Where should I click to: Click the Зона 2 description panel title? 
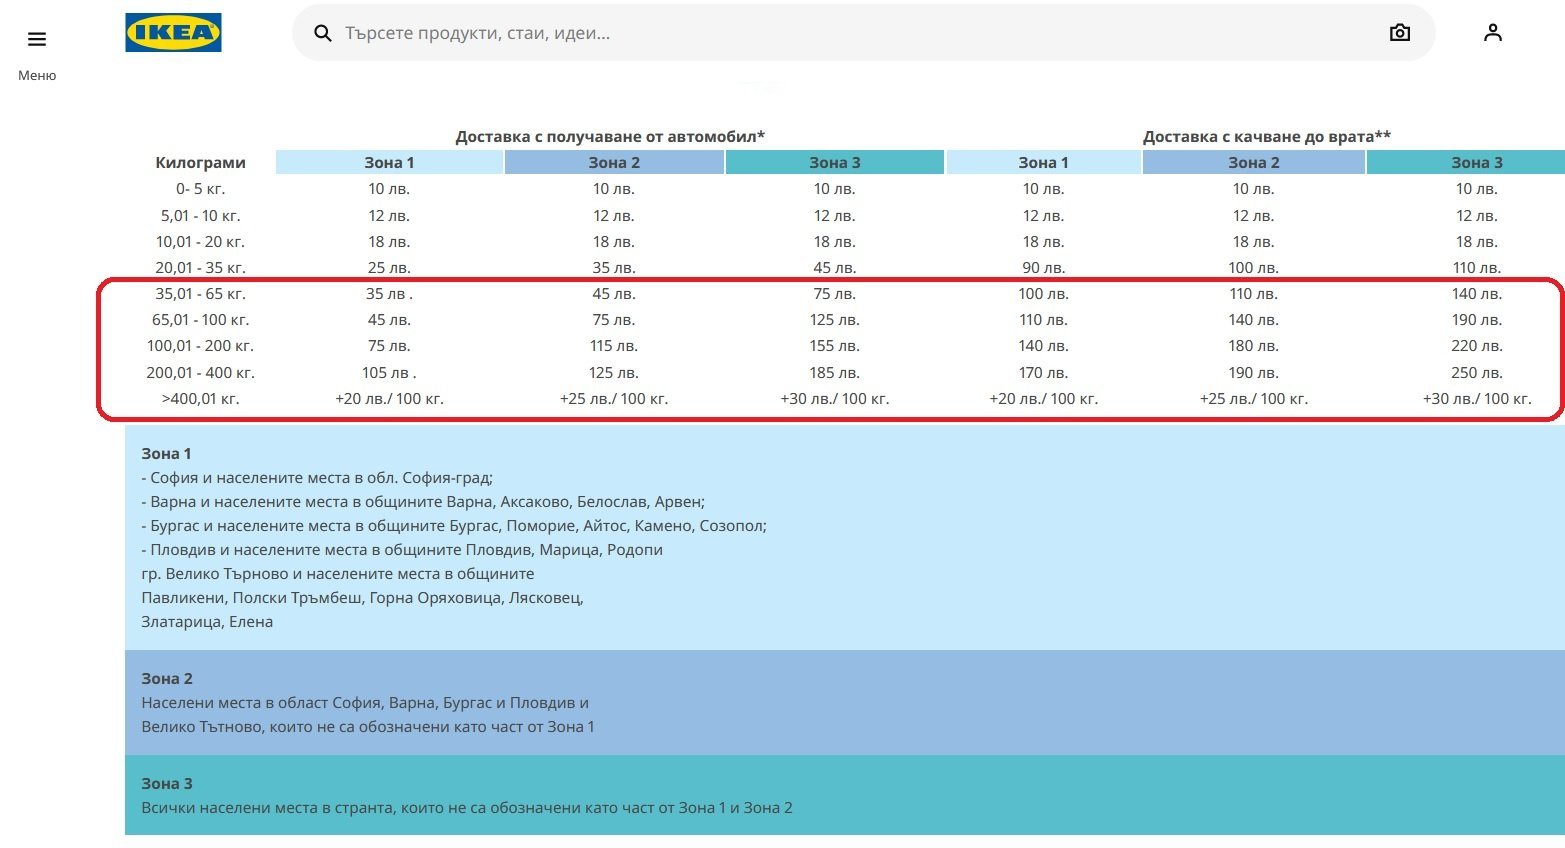coord(167,679)
